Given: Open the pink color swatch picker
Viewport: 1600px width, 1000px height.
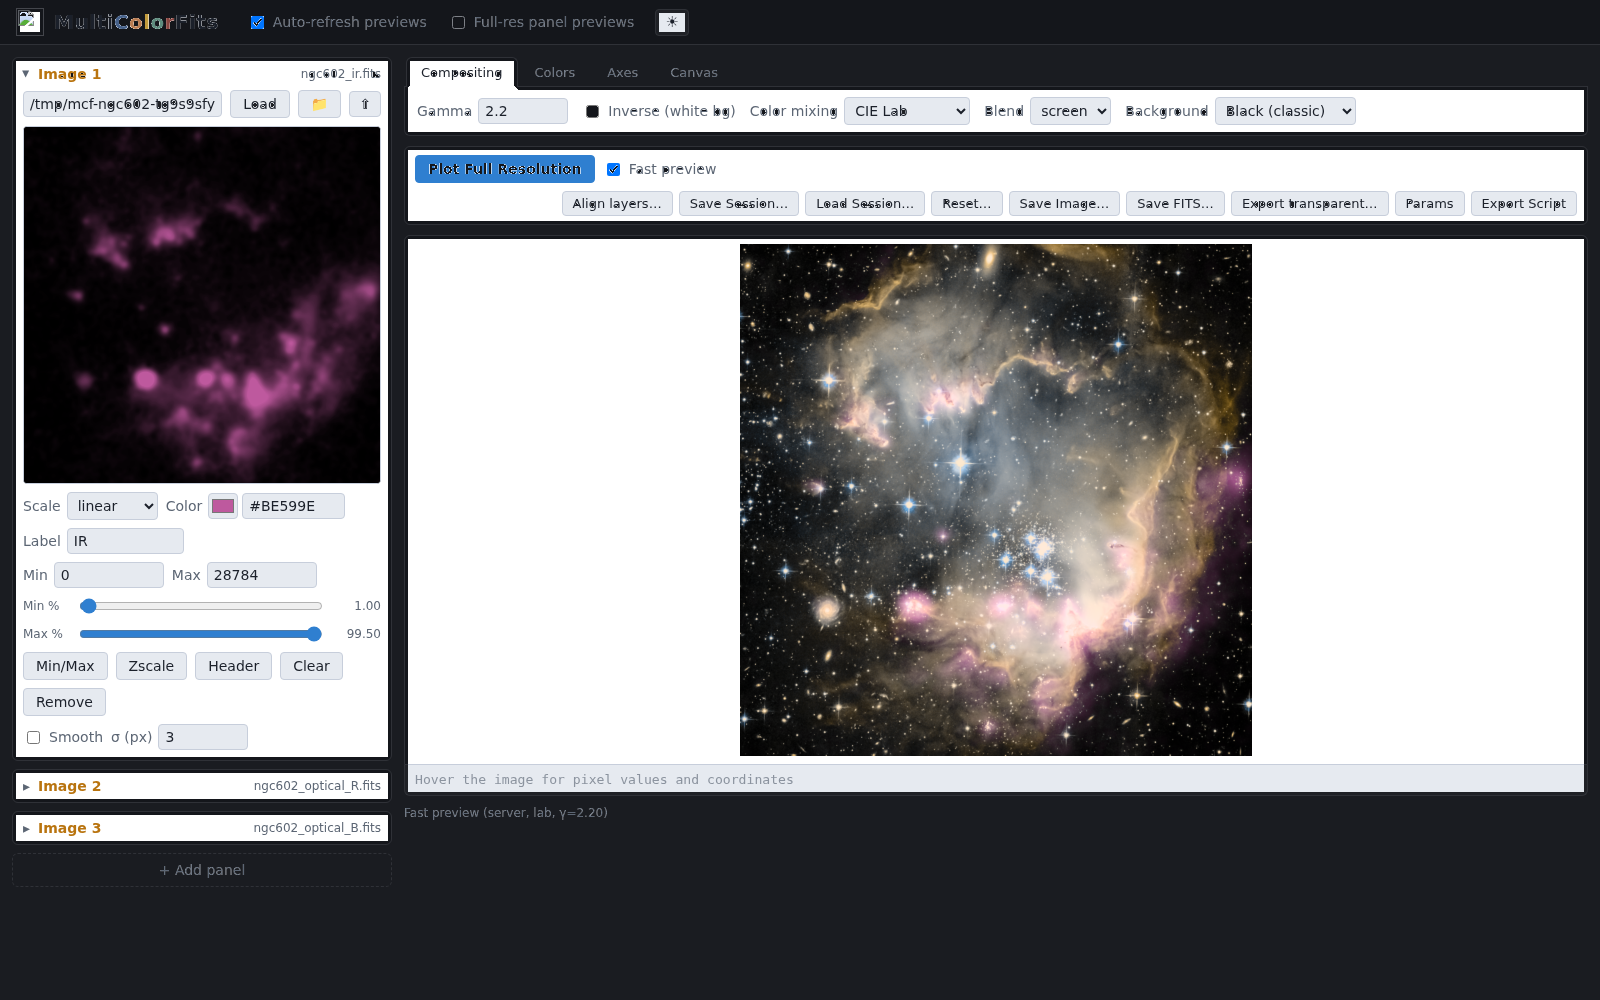Looking at the screenshot, I should point(223,506).
